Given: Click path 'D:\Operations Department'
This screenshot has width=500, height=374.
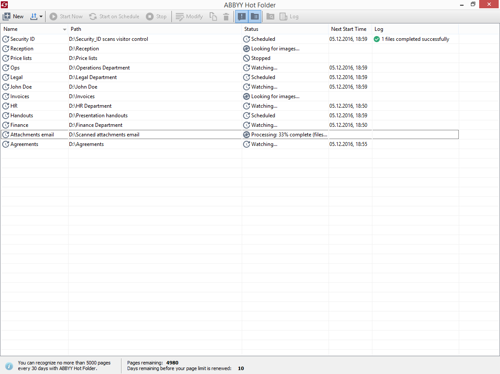Looking at the screenshot, I should pyautogui.click(x=99, y=68).
